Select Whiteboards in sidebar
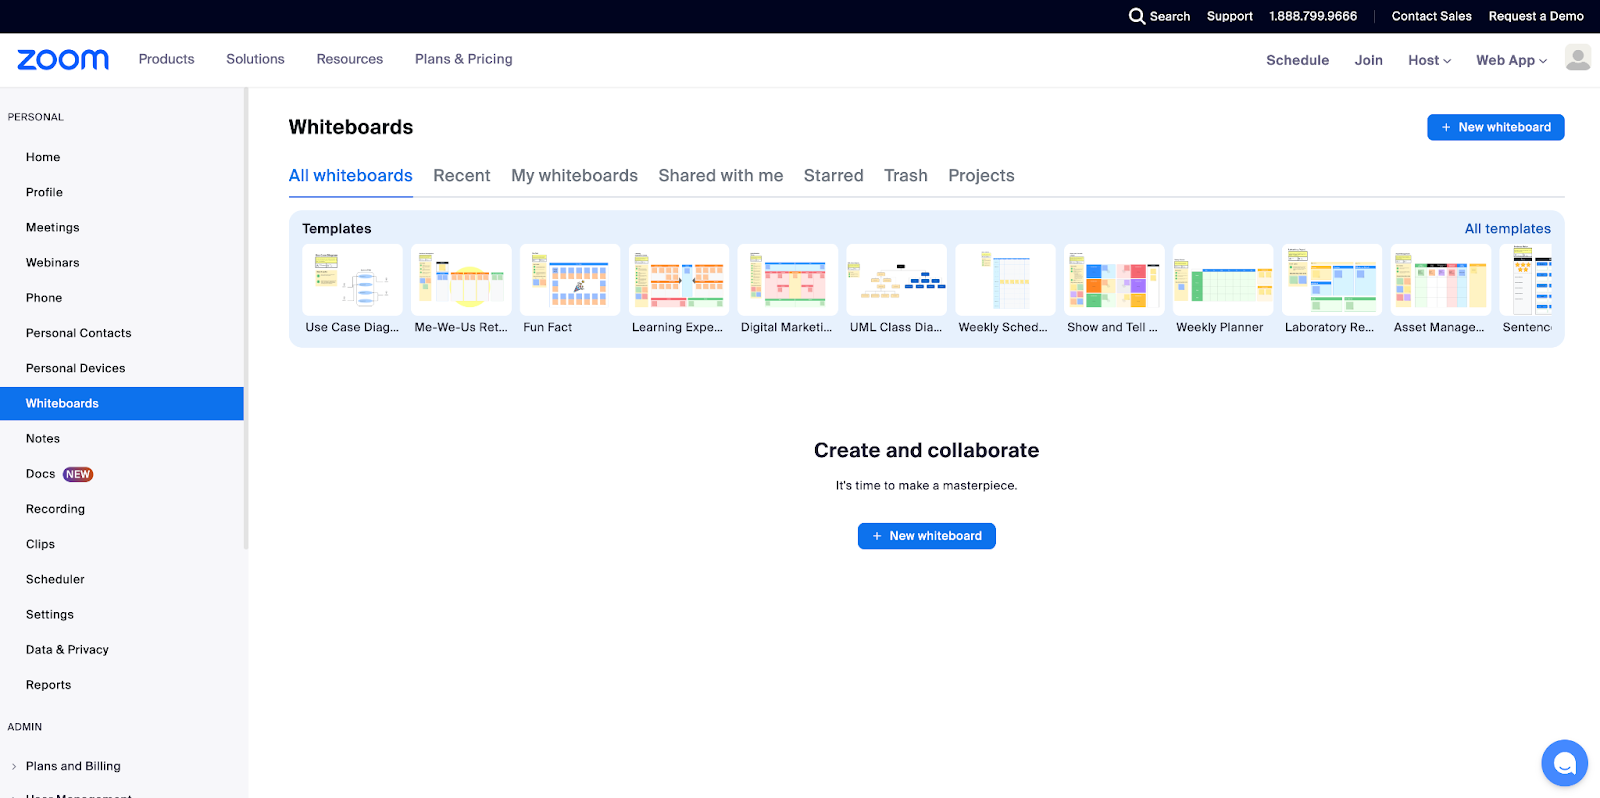Viewport: 1600px width, 798px height. coord(122,404)
